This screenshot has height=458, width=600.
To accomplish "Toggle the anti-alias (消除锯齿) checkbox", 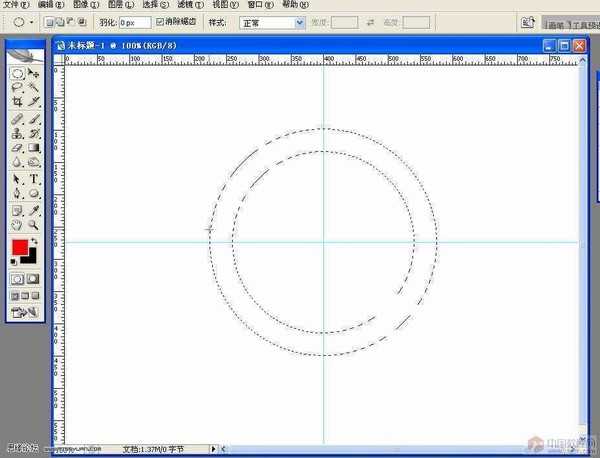I will pyautogui.click(x=161, y=21).
